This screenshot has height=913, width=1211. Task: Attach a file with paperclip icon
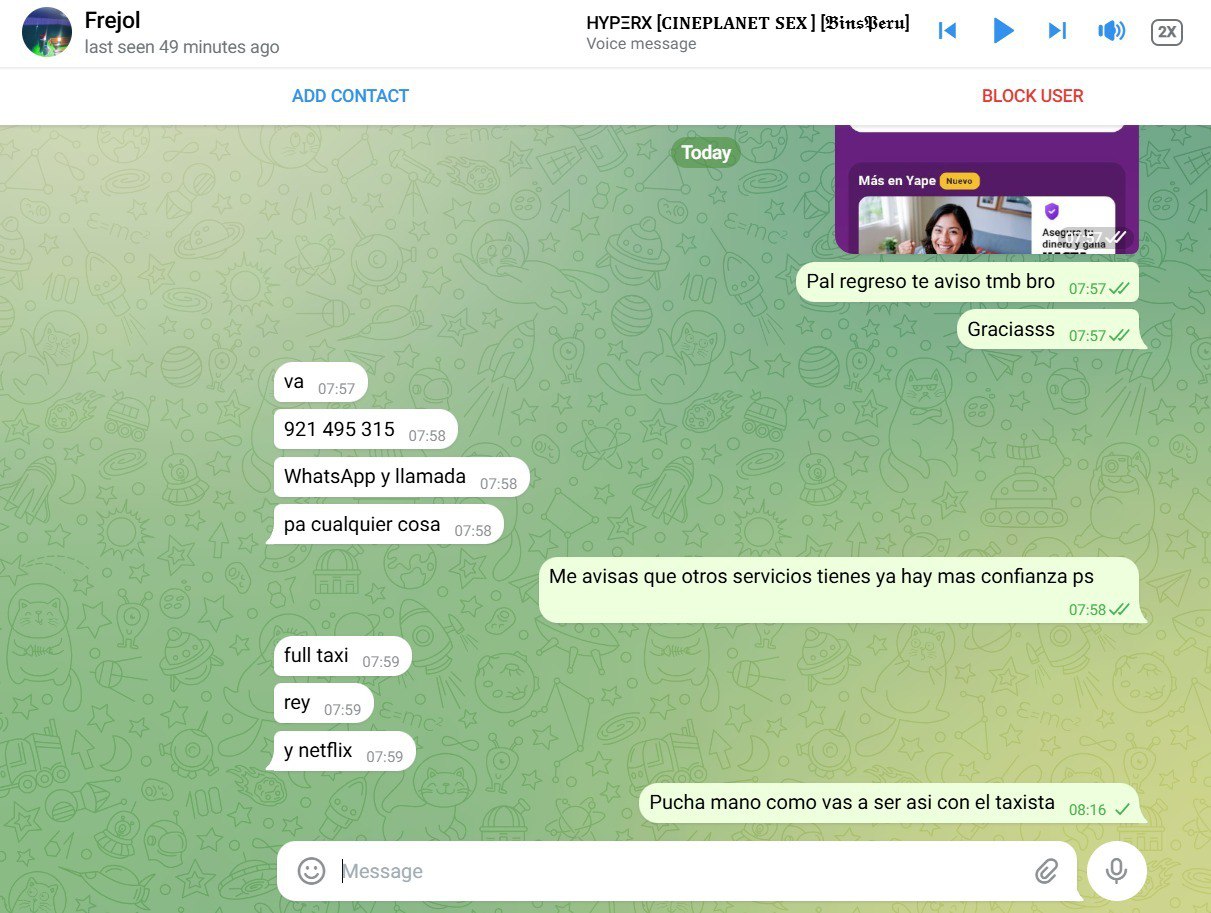[x=1046, y=871]
